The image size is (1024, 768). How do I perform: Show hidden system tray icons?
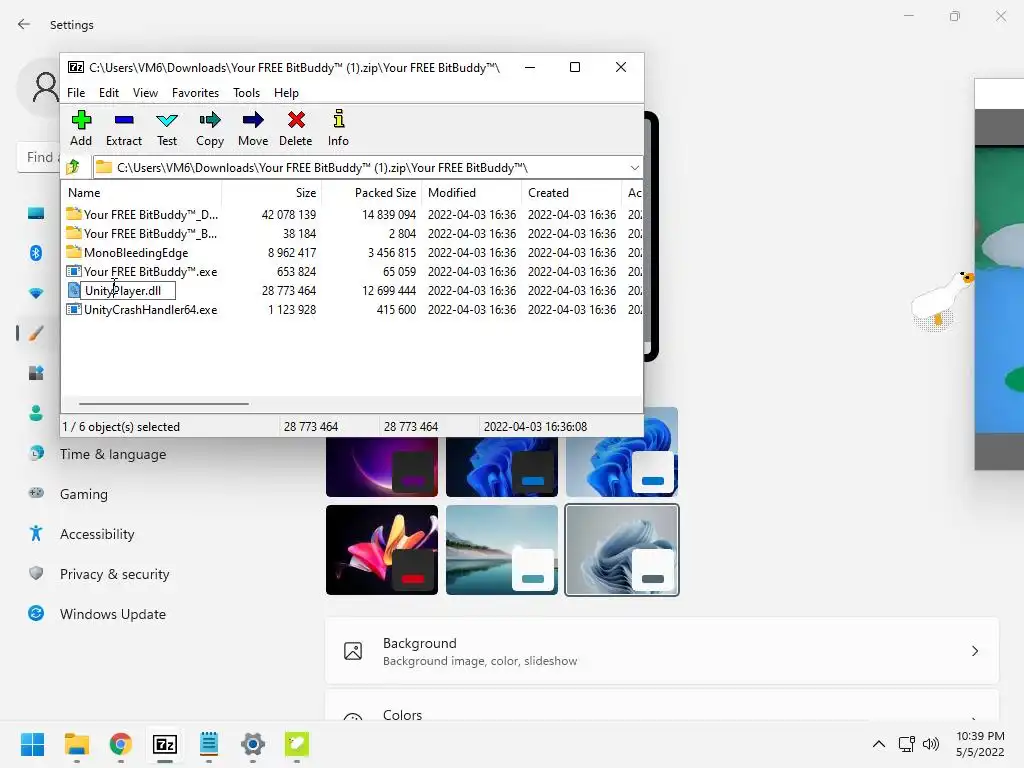click(x=879, y=744)
